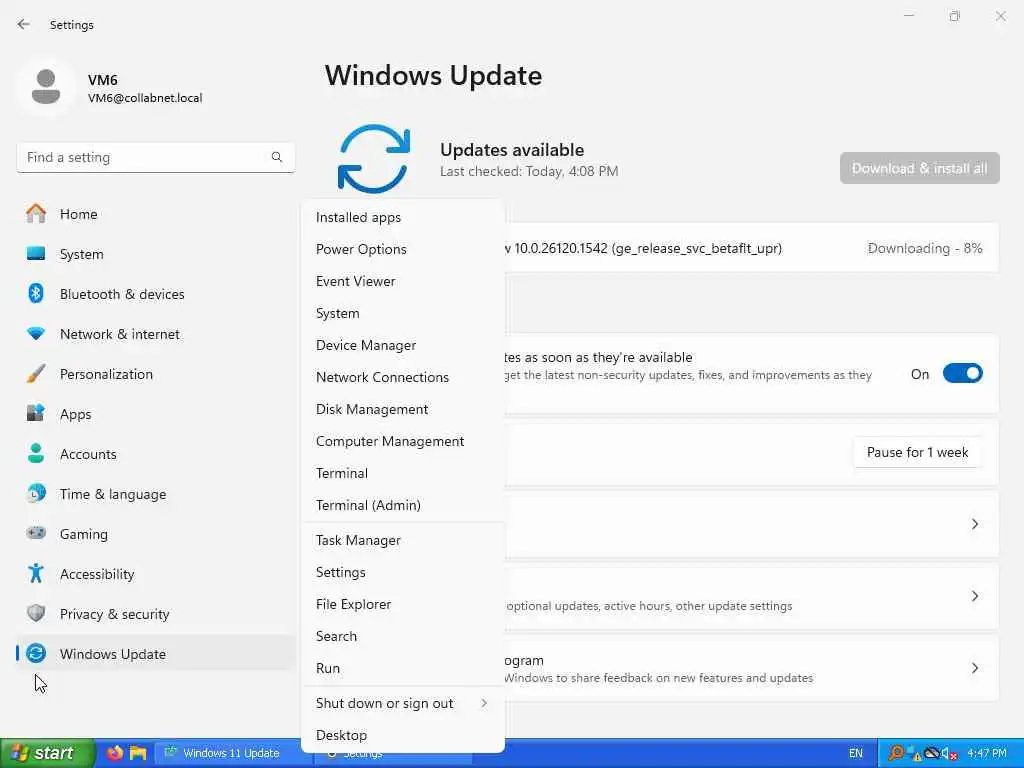Viewport: 1024px width, 768px height.
Task: Toggle get latest updates switch off
Action: pos(963,374)
